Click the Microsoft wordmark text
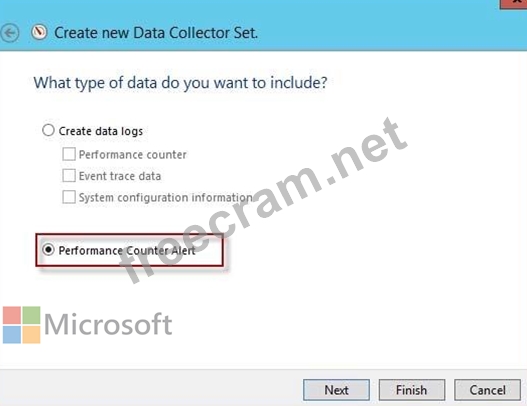Viewport: 527px width, 406px height. (108, 324)
